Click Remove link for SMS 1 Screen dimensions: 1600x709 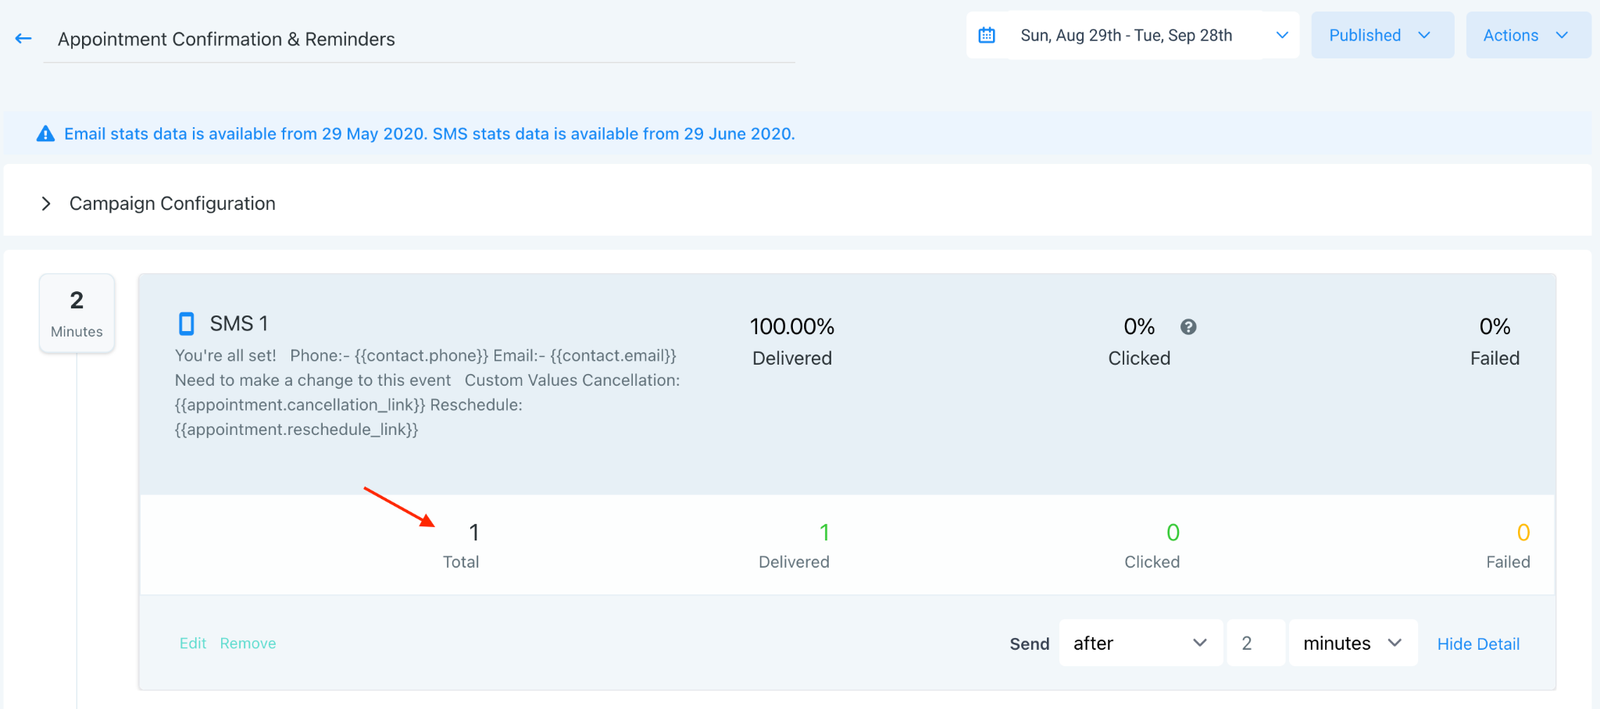point(248,643)
